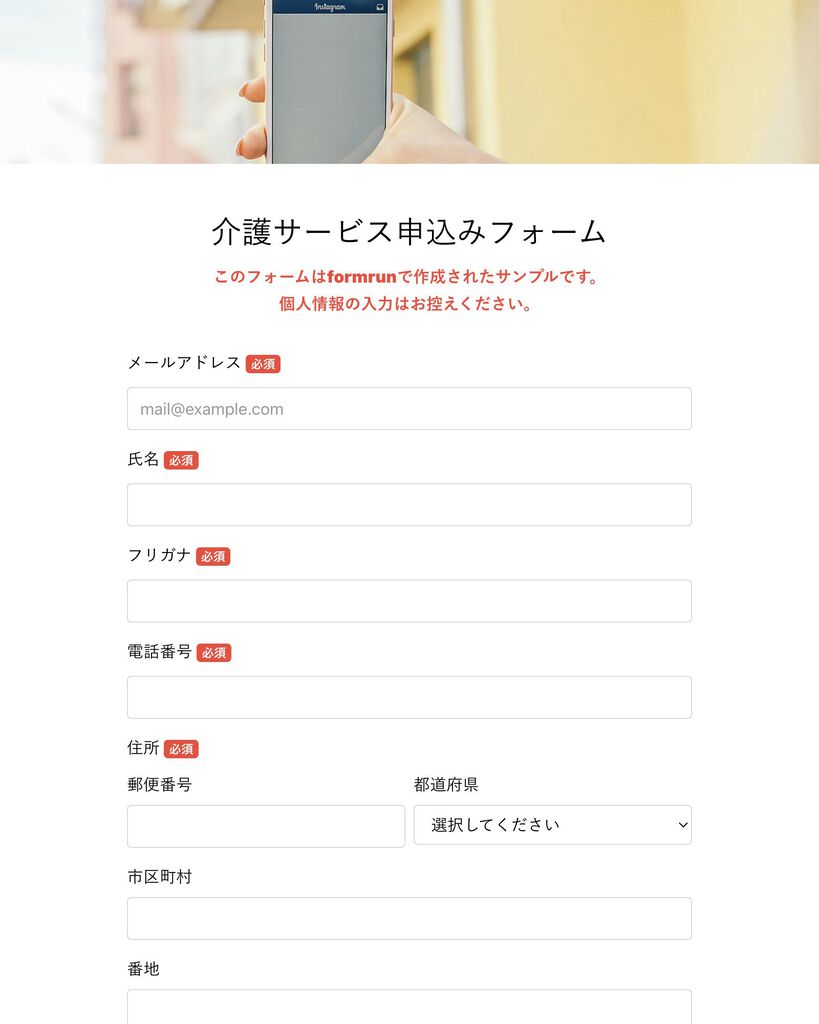Click the 介護サービス申込みフォーム title

409,232
